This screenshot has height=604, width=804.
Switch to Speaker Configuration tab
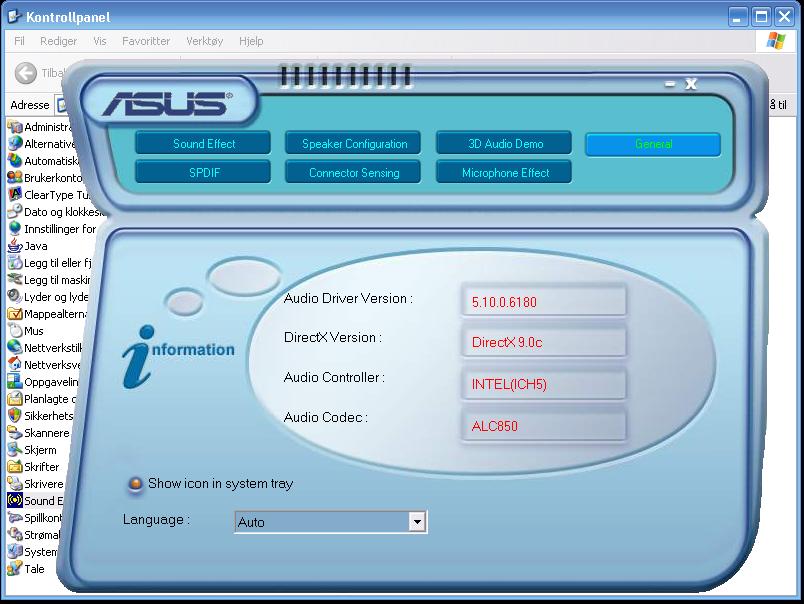(353, 144)
